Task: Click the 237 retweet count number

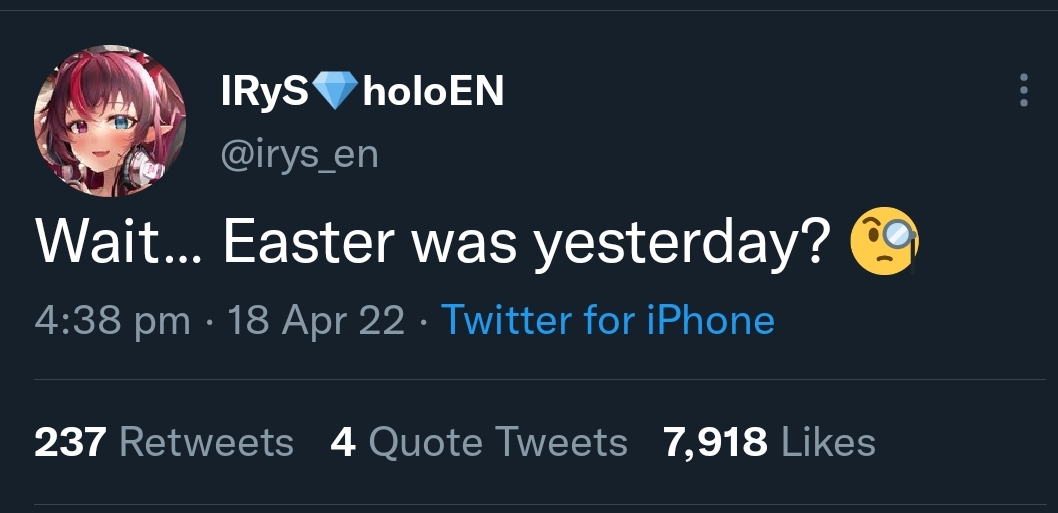Action: [71, 441]
